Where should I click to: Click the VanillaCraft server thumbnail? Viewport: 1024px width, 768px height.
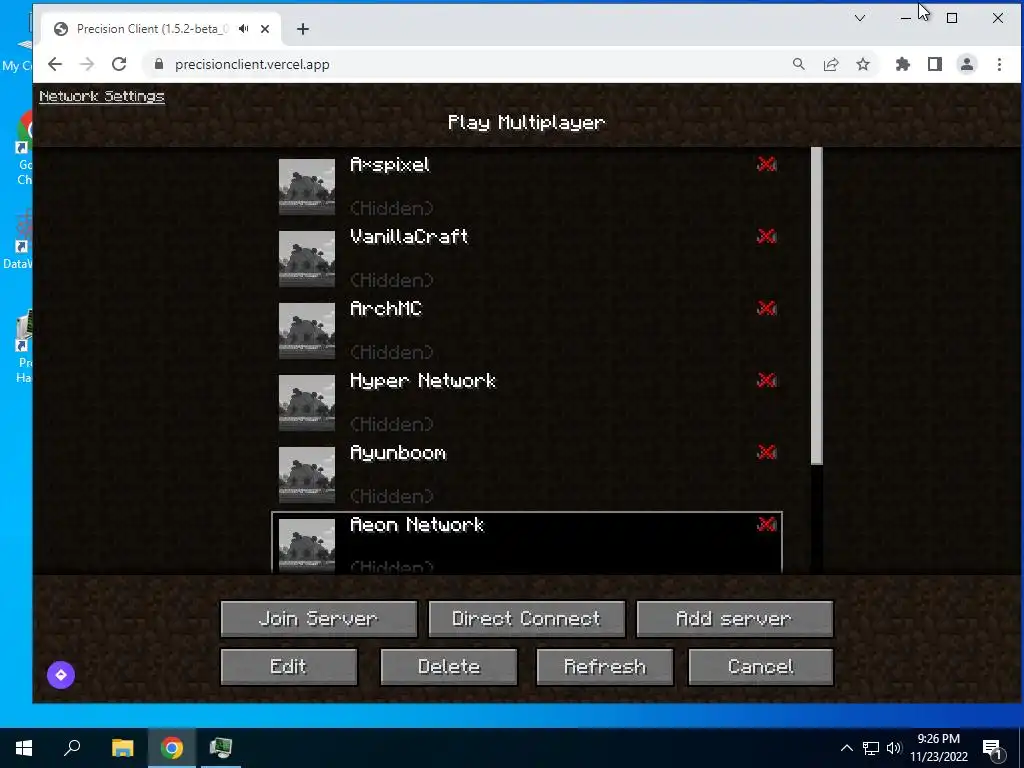point(307,259)
